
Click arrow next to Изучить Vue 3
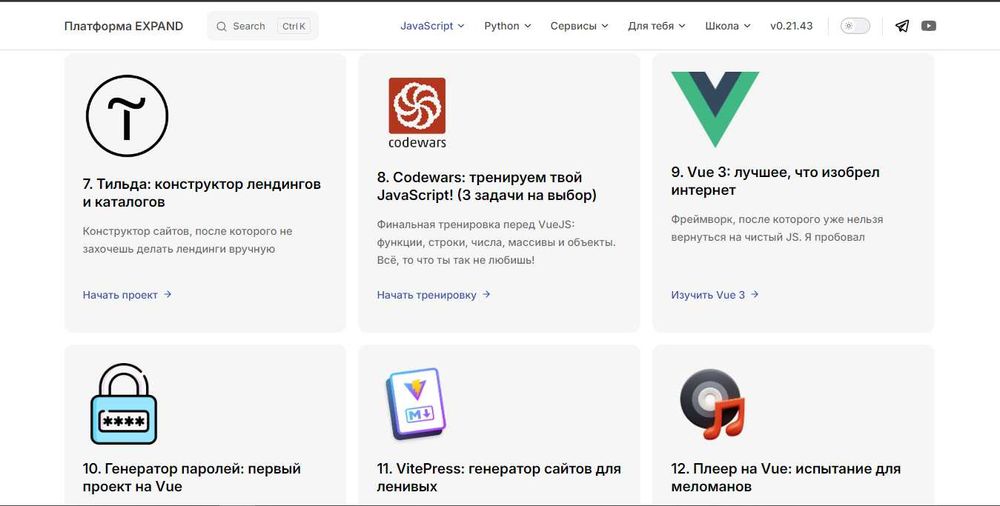pyautogui.click(x=754, y=294)
